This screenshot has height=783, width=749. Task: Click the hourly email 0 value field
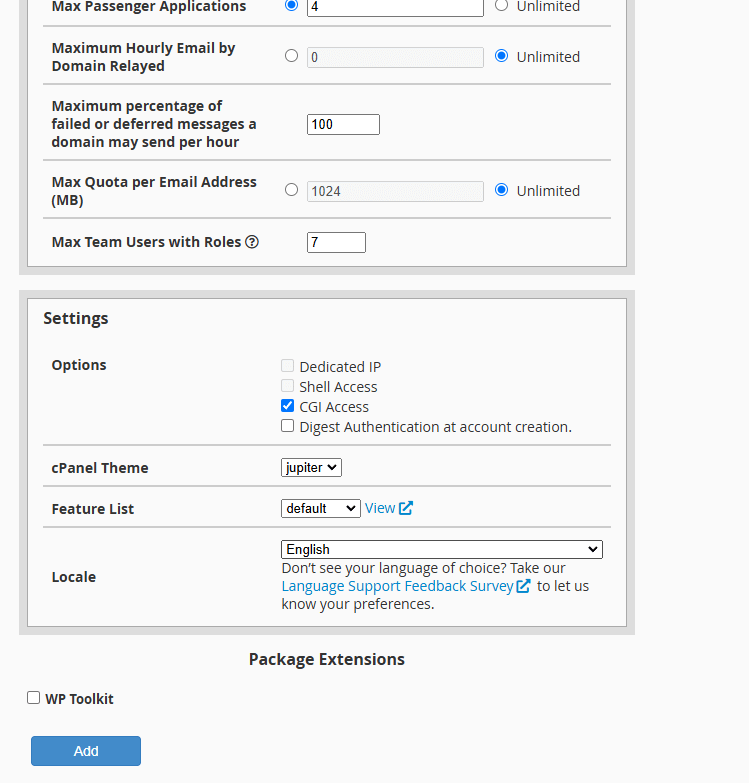tap(395, 57)
